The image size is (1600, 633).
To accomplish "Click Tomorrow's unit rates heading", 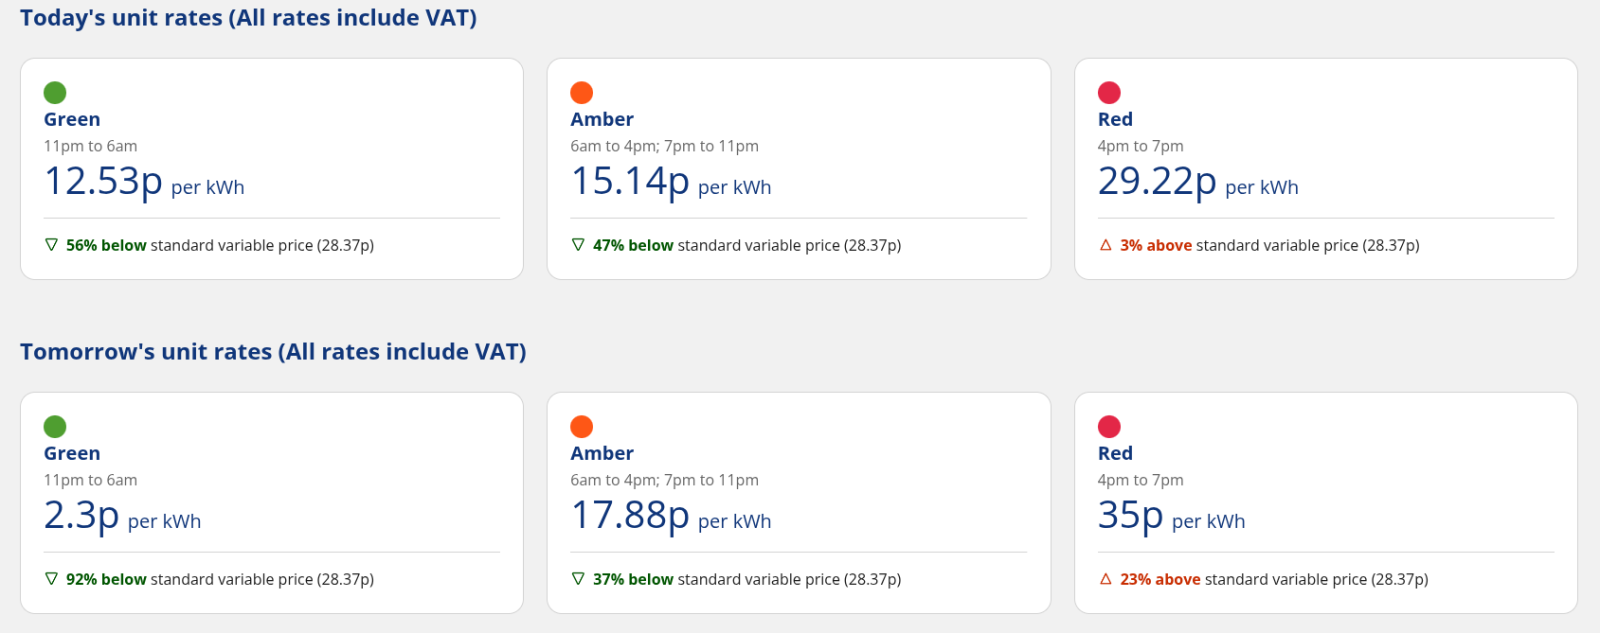I will tap(273, 352).
